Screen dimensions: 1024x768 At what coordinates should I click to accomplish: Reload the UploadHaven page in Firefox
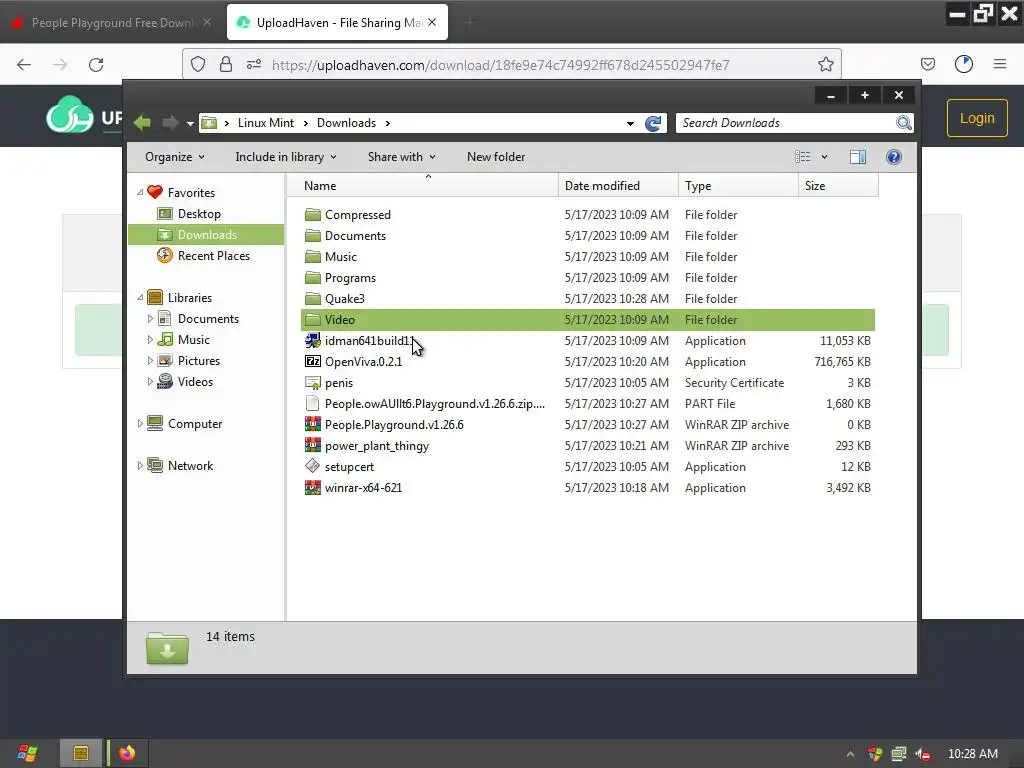coord(96,64)
